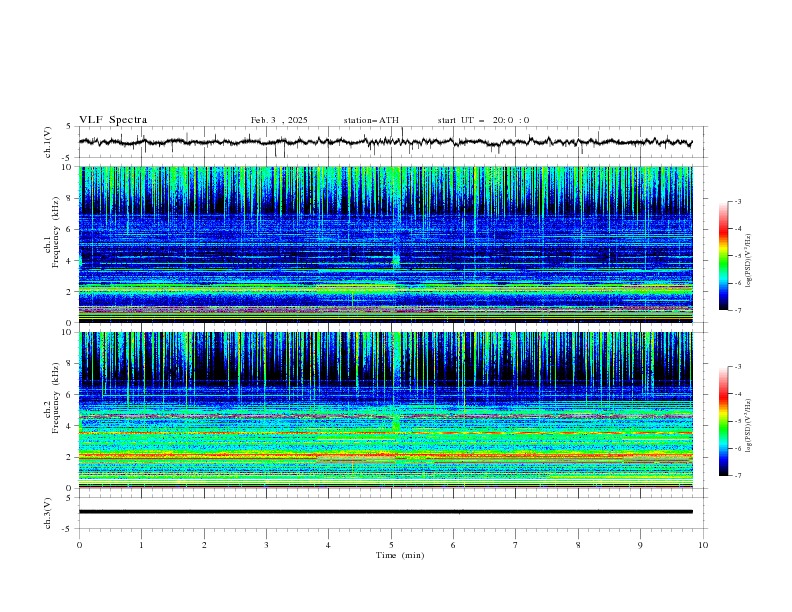The width and height of the screenshot is (792, 612).
Task: Click the ch.1 spectrogram color scale bar
Action: [x=723, y=256]
